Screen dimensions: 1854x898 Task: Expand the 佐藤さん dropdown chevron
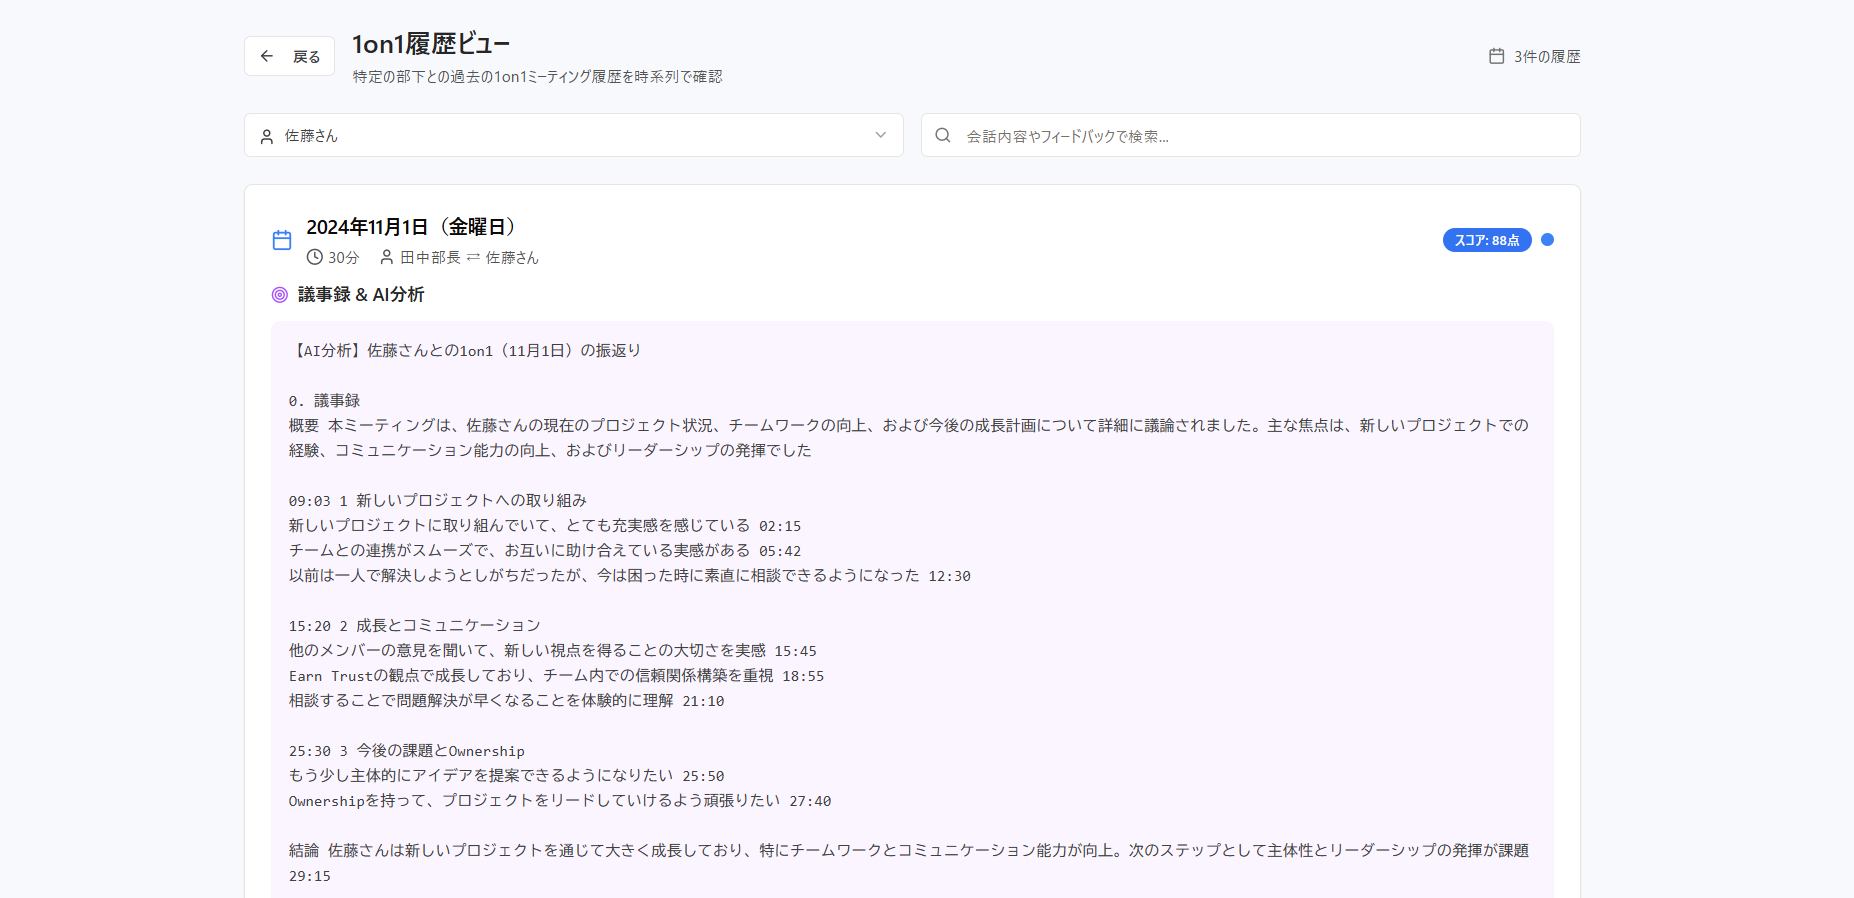click(x=880, y=135)
